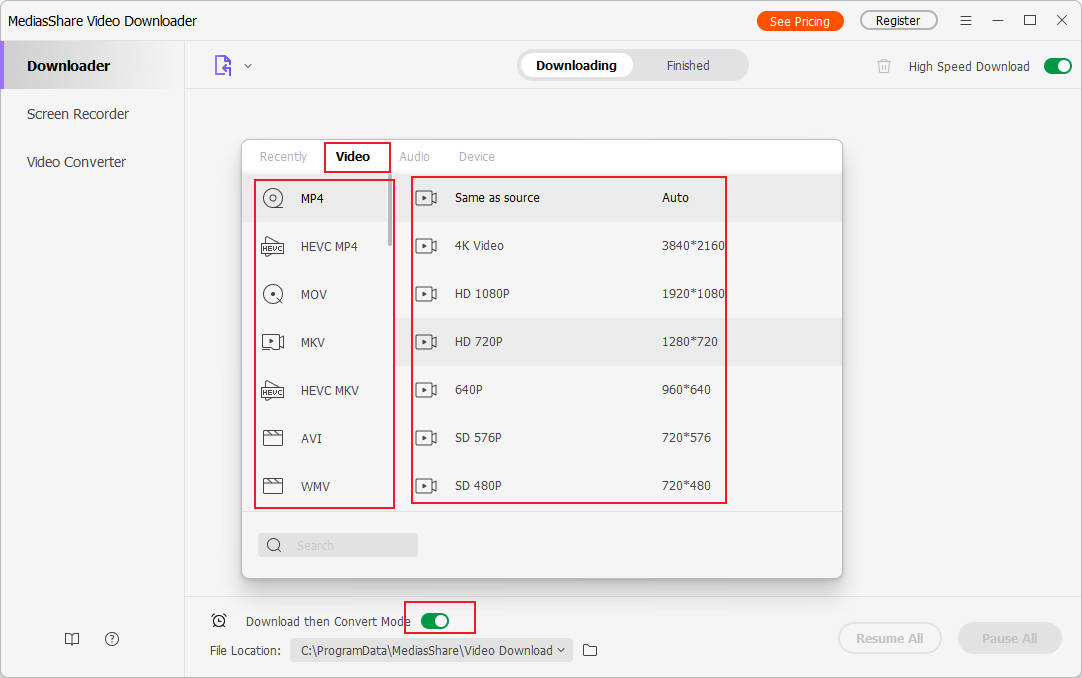Choose MP4 format label
The image size is (1082, 678).
click(x=312, y=199)
